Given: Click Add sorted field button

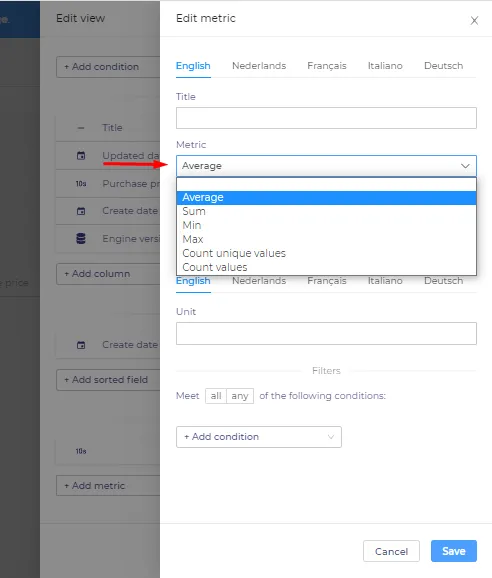Looking at the screenshot, I should [x=108, y=380].
